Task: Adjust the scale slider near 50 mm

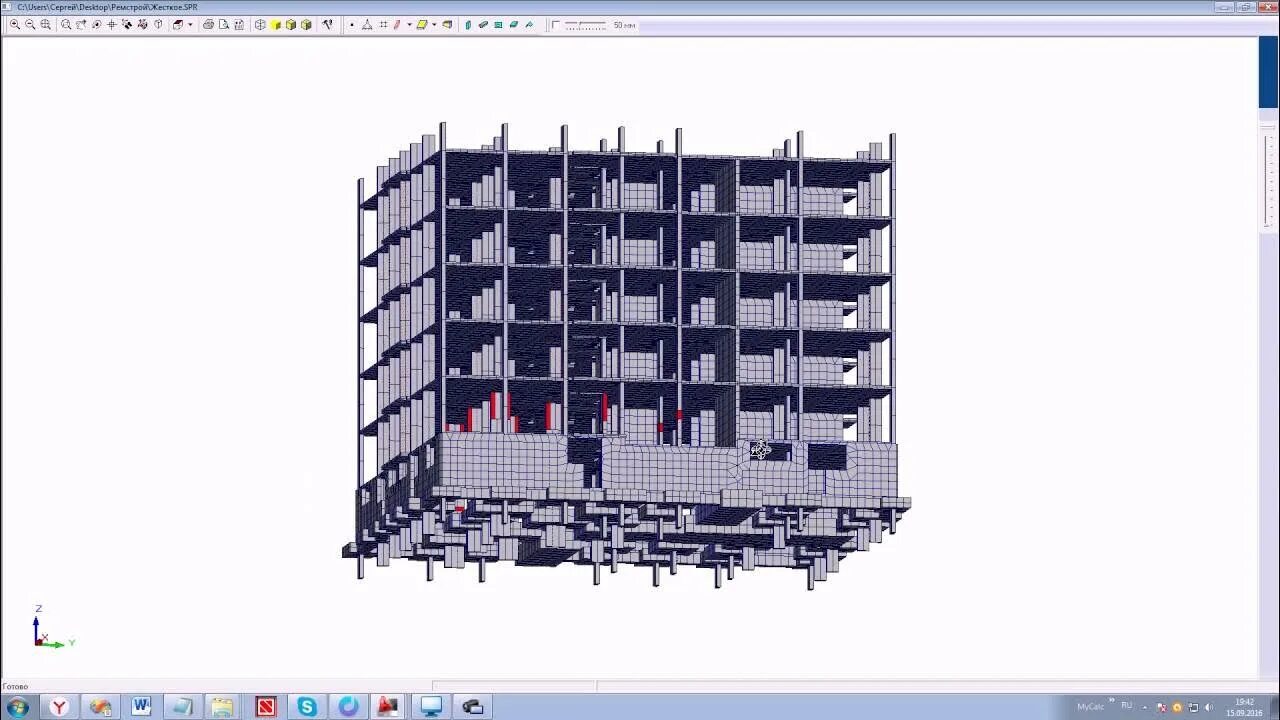Action: 586,24
